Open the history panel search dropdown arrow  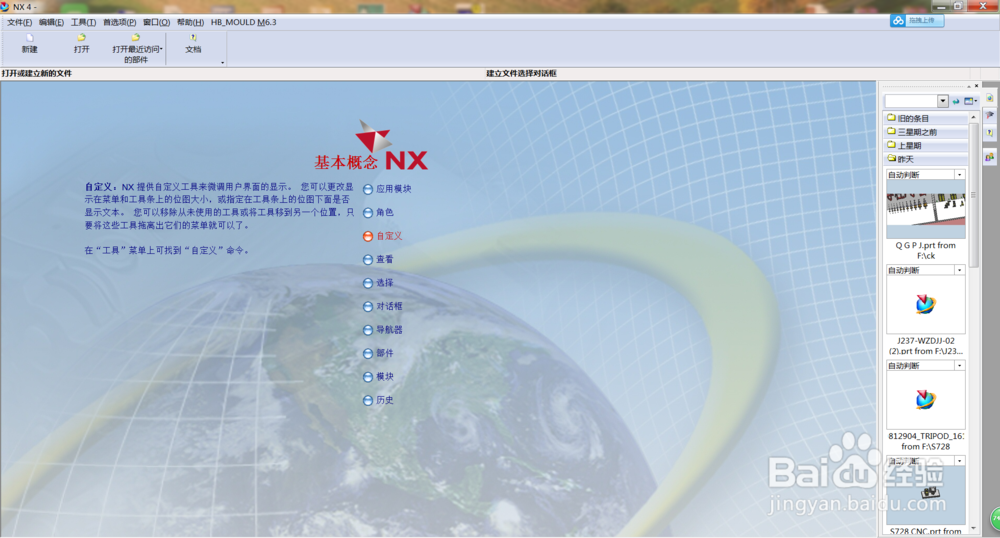[x=943, y=101]
